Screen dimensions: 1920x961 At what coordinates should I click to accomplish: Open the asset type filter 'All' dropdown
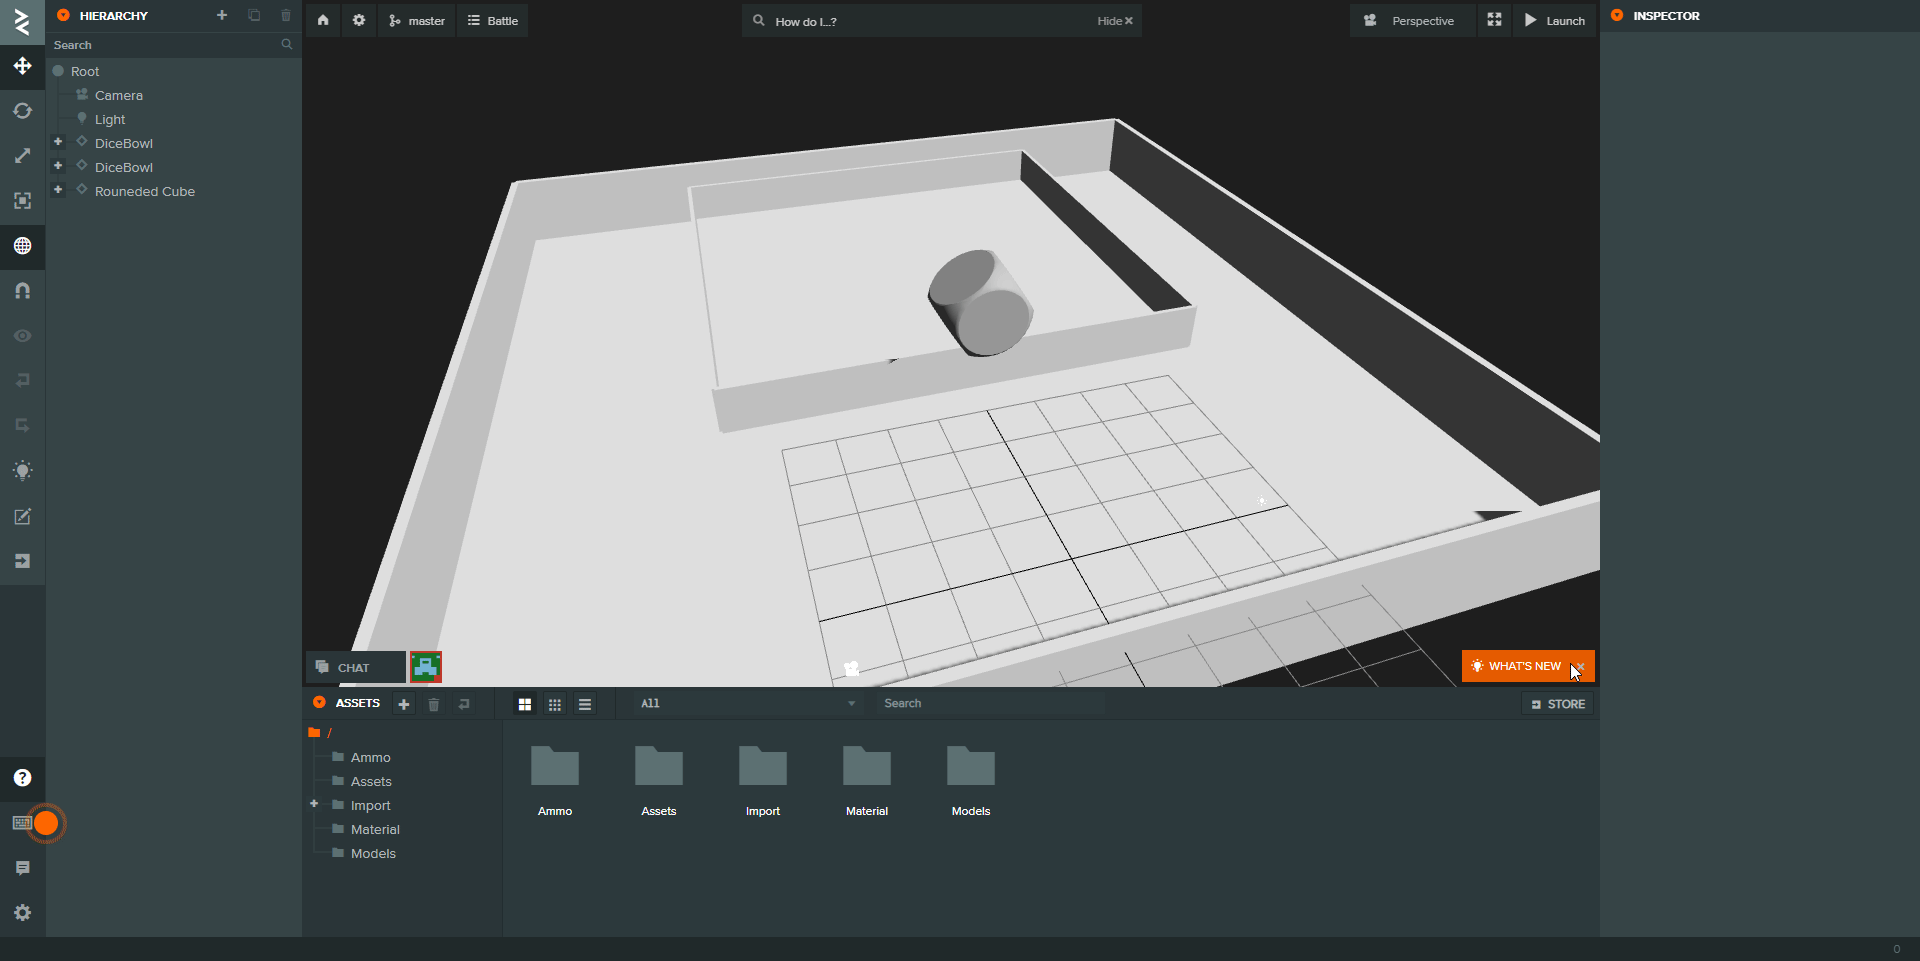tap(747, 703)
